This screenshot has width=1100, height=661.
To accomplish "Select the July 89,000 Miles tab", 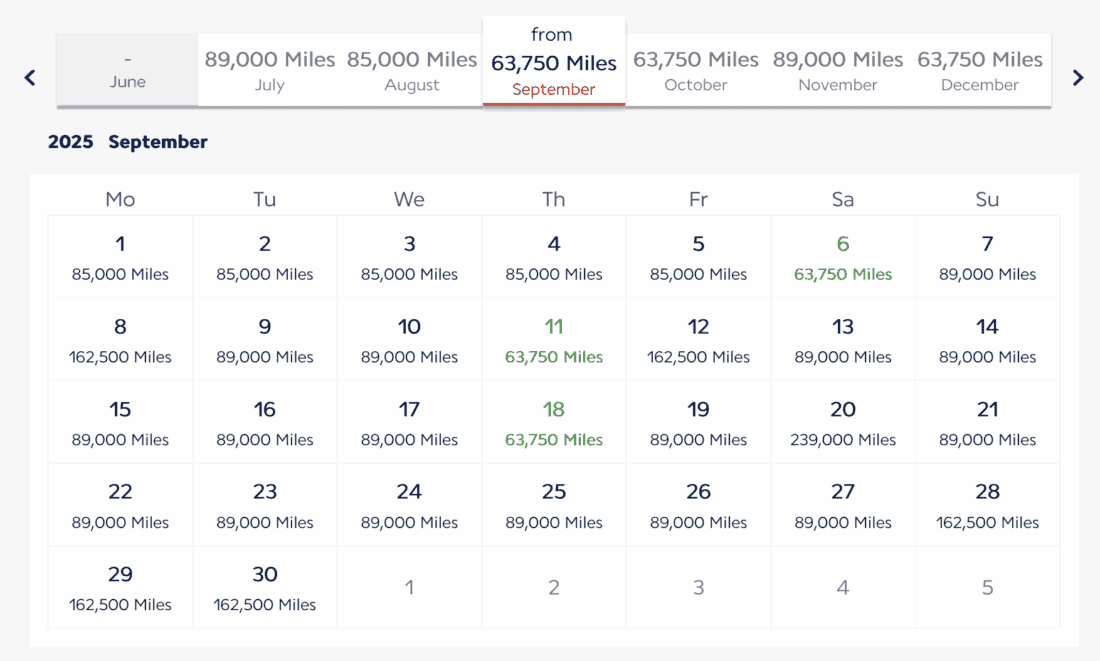I will pos(270,70).
